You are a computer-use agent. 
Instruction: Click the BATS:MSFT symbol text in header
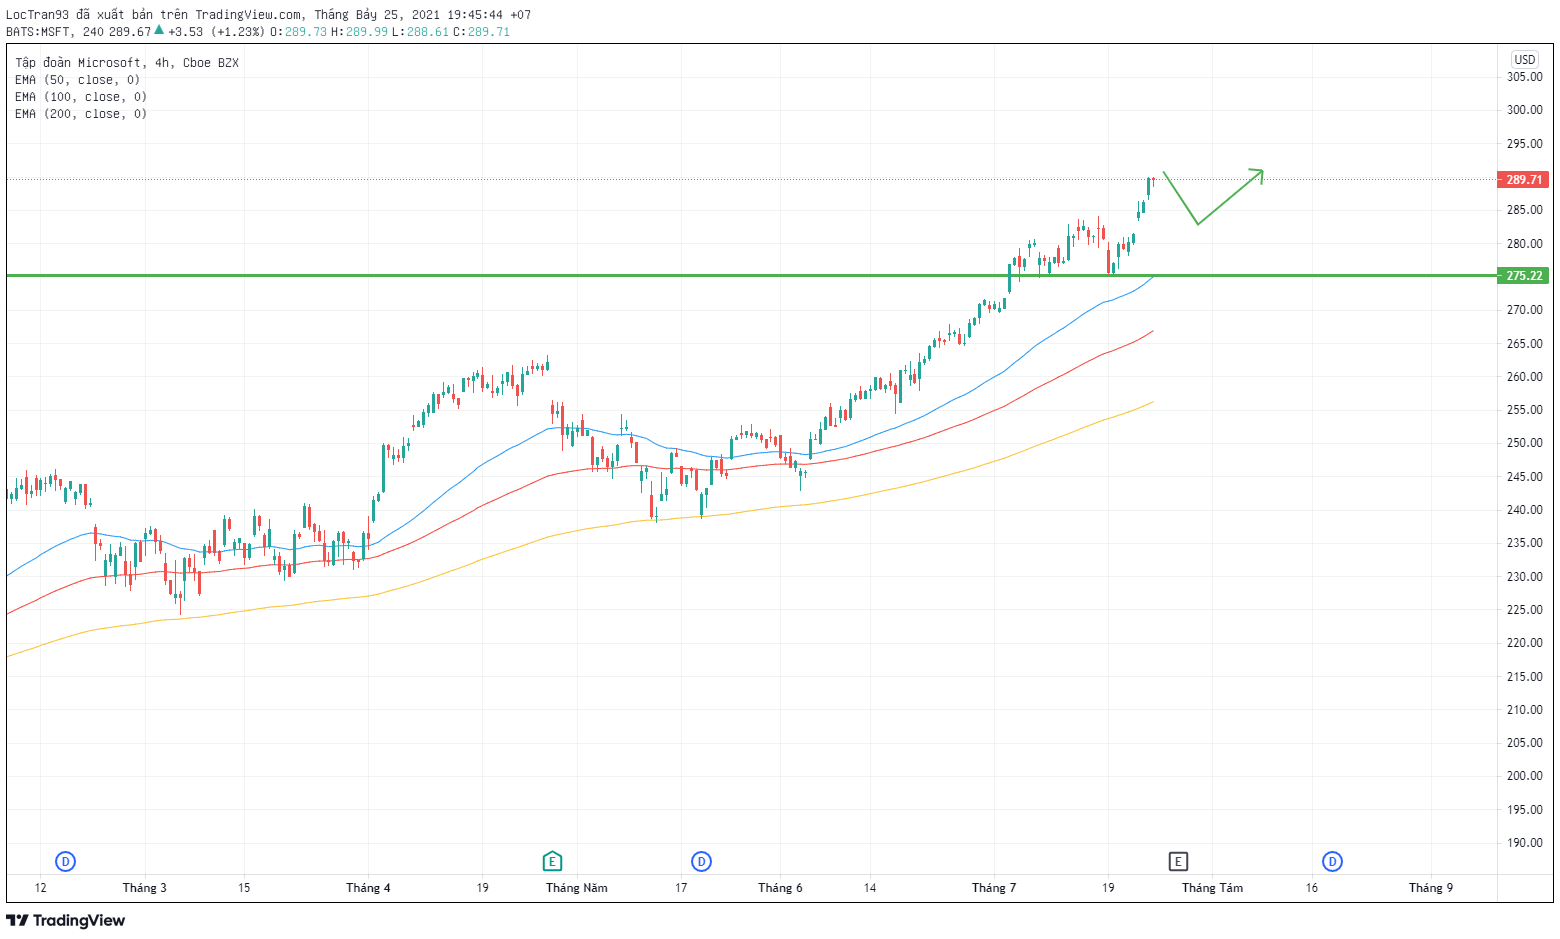(x=39, y=32)
